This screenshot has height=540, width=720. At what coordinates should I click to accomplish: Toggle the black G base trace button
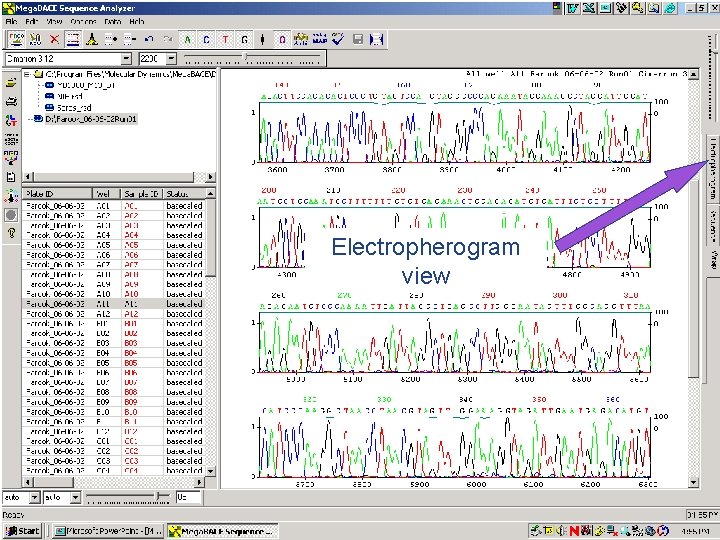(244, 39)
